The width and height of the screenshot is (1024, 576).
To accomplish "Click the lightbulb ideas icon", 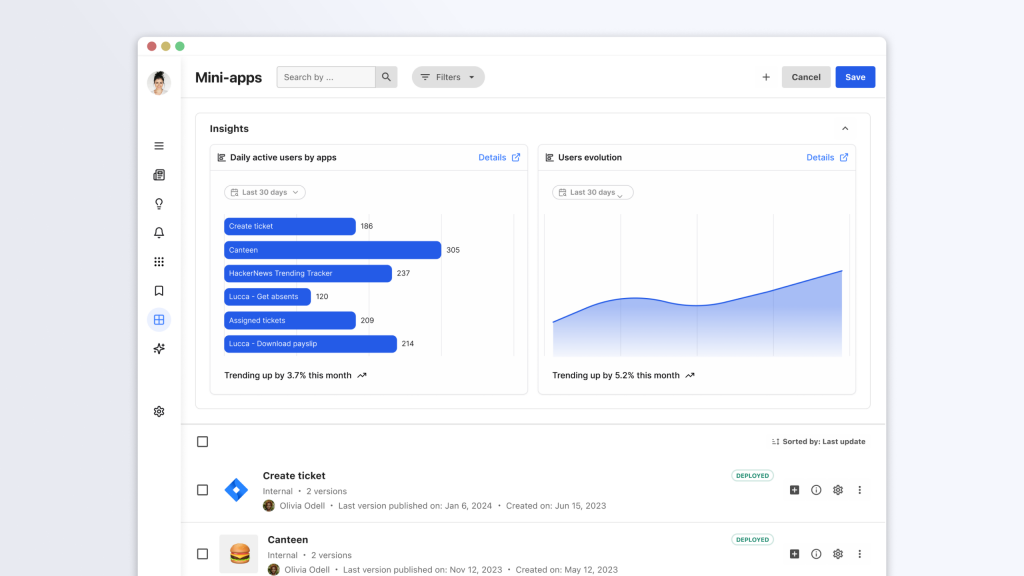I will [159, 204].
